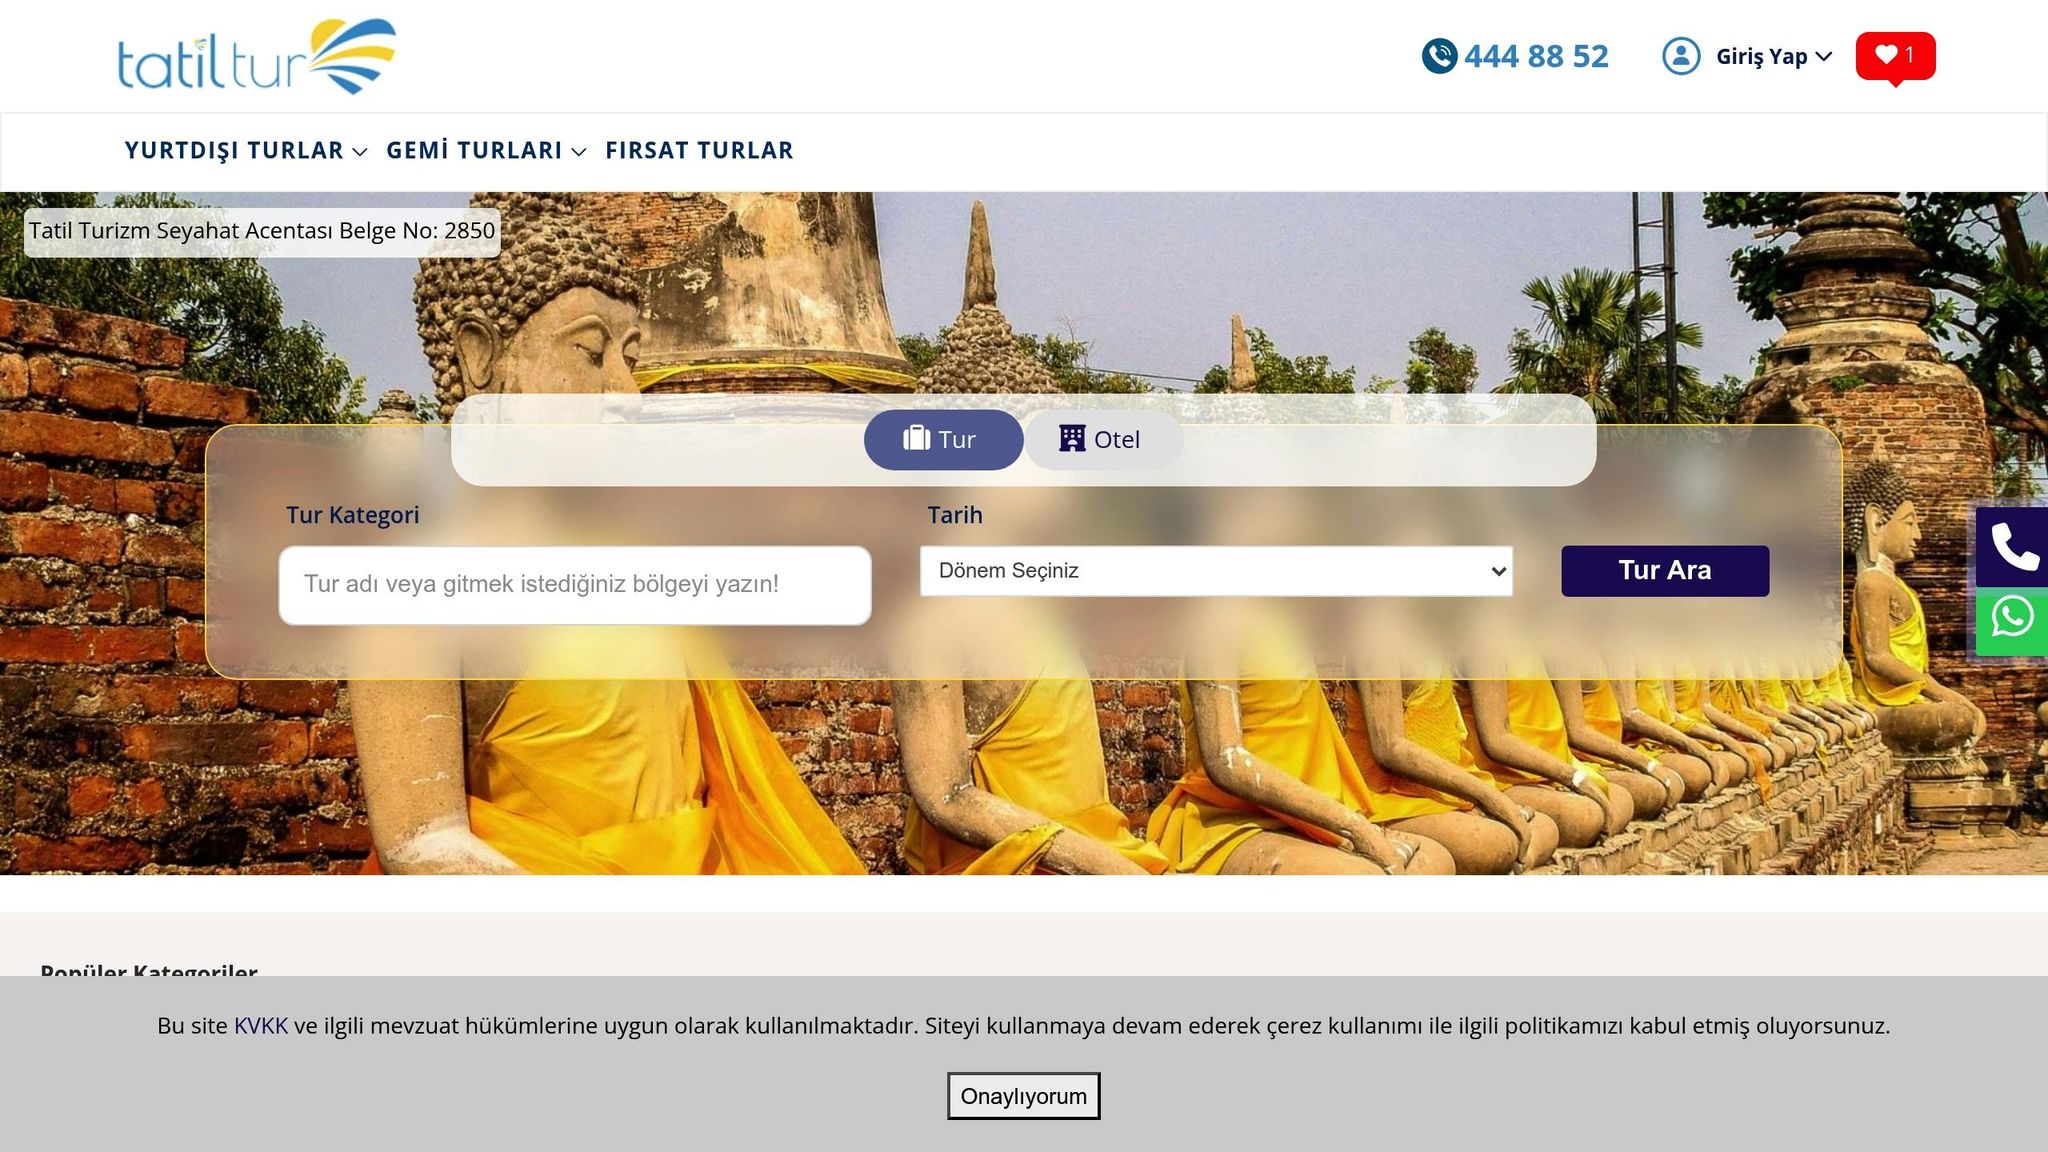Open the red heart favorites badge
The image size is (2048, 1152).
coord(1895,56)
